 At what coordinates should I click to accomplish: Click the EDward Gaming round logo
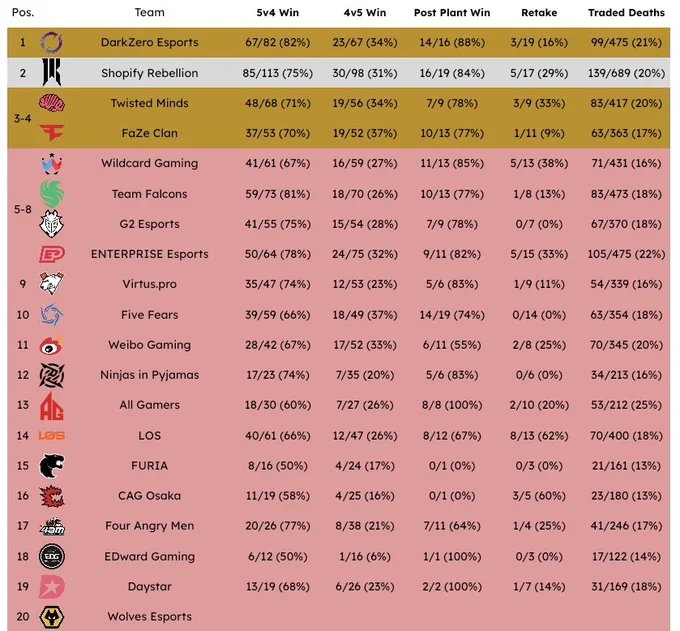pyautogui.click(x=52, y=556)
